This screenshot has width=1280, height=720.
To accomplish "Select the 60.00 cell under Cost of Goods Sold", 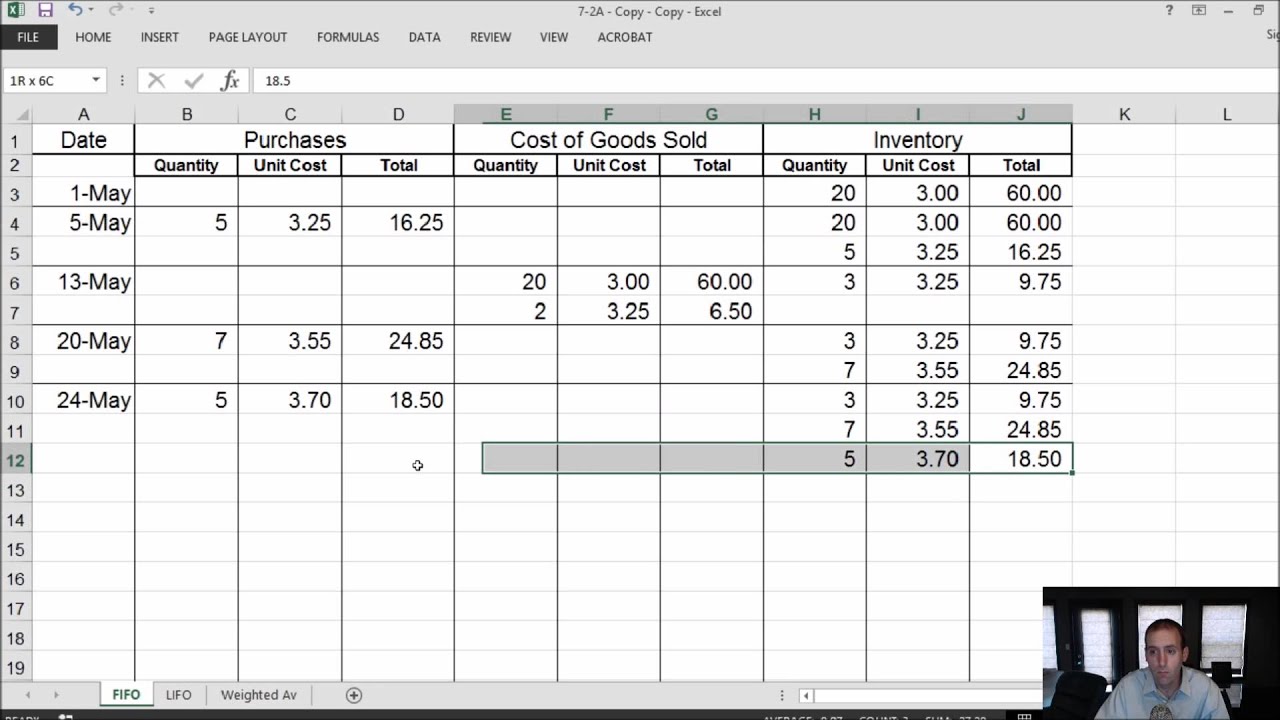I will (x=711, y=282).
